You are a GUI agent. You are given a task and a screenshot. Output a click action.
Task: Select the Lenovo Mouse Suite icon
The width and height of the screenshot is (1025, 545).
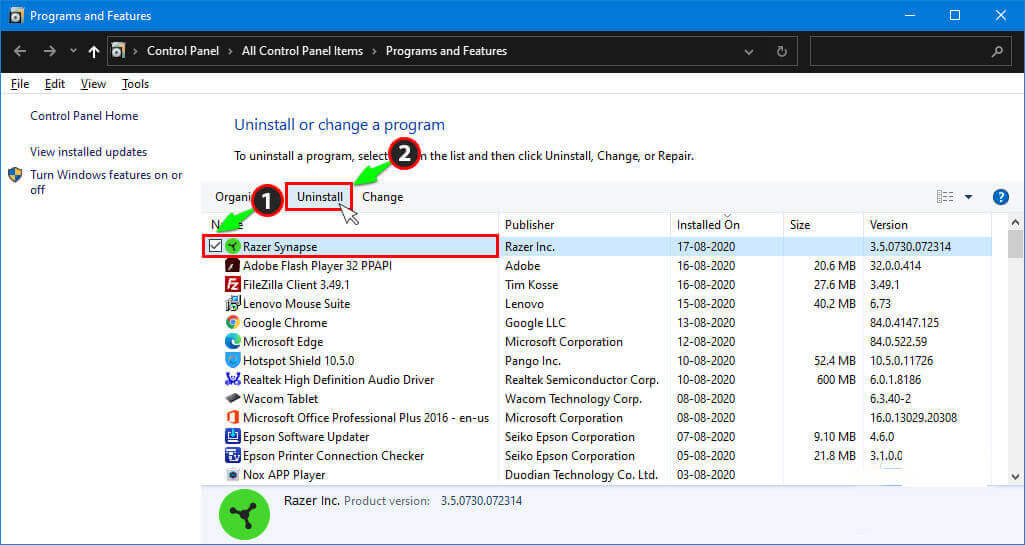pos(232,304)
